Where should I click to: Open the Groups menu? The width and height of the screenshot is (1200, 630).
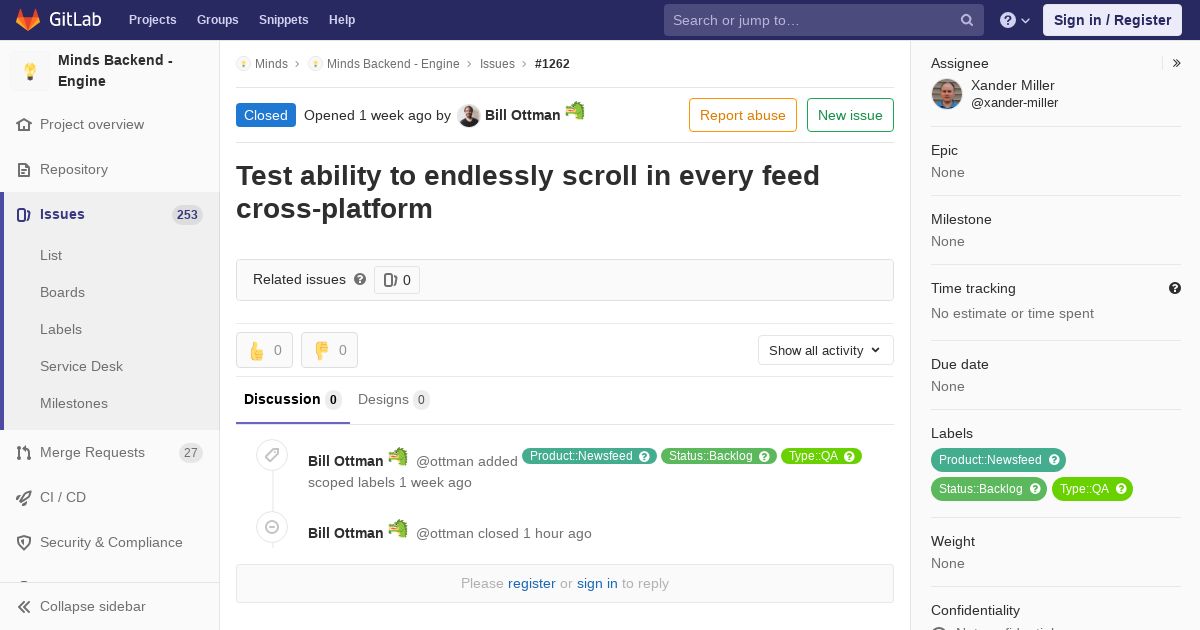coord(217,20)
